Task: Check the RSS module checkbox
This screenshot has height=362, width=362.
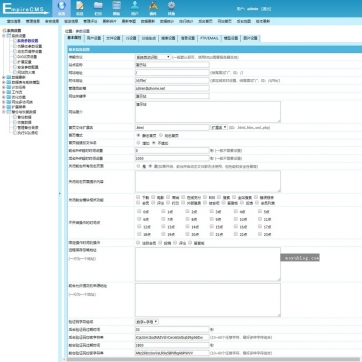Action: pos(205,197)
